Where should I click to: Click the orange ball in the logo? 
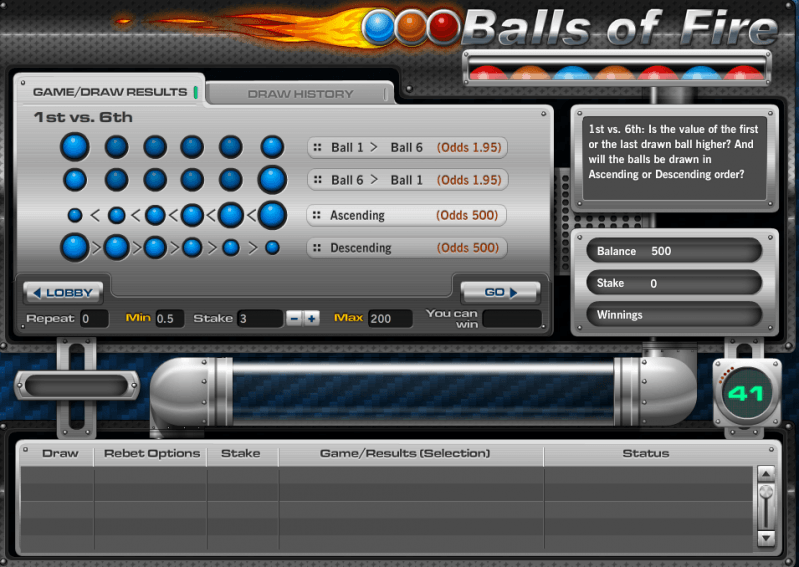(x=411, y=27)
